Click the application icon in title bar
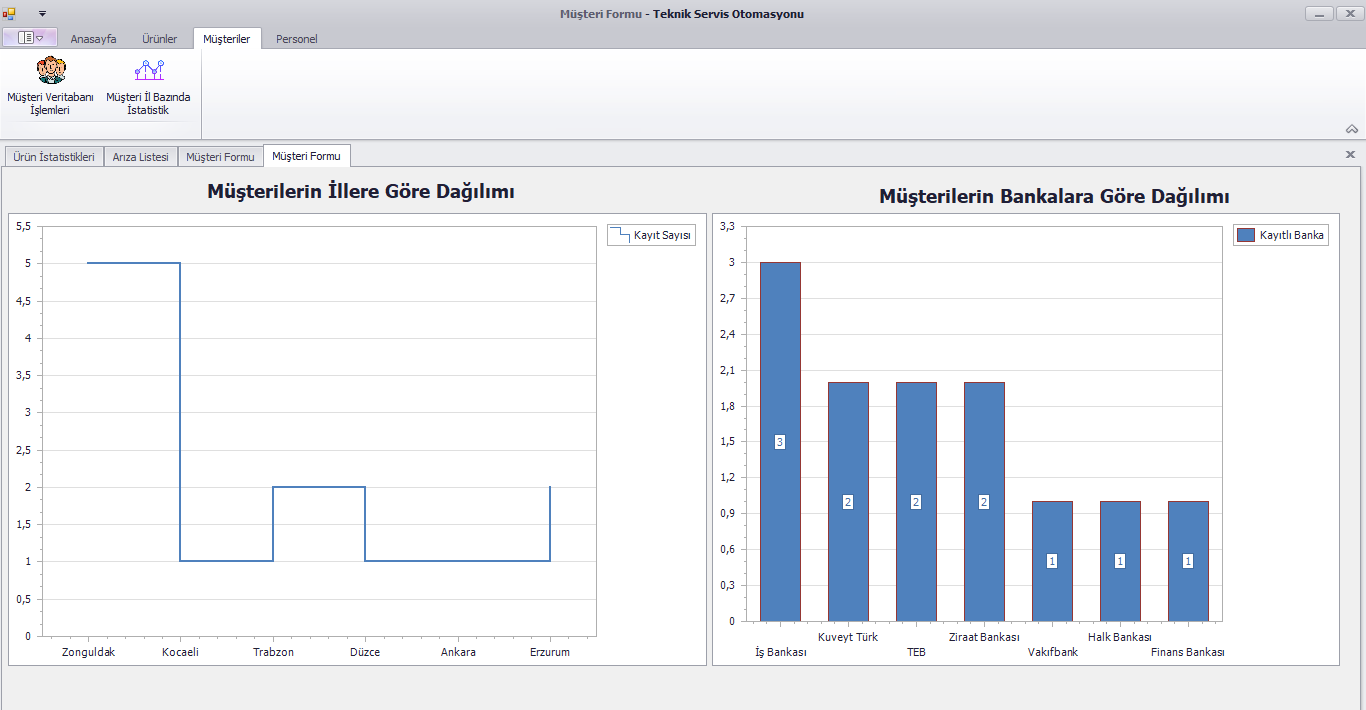1366x710 pixels. [9, 14]
